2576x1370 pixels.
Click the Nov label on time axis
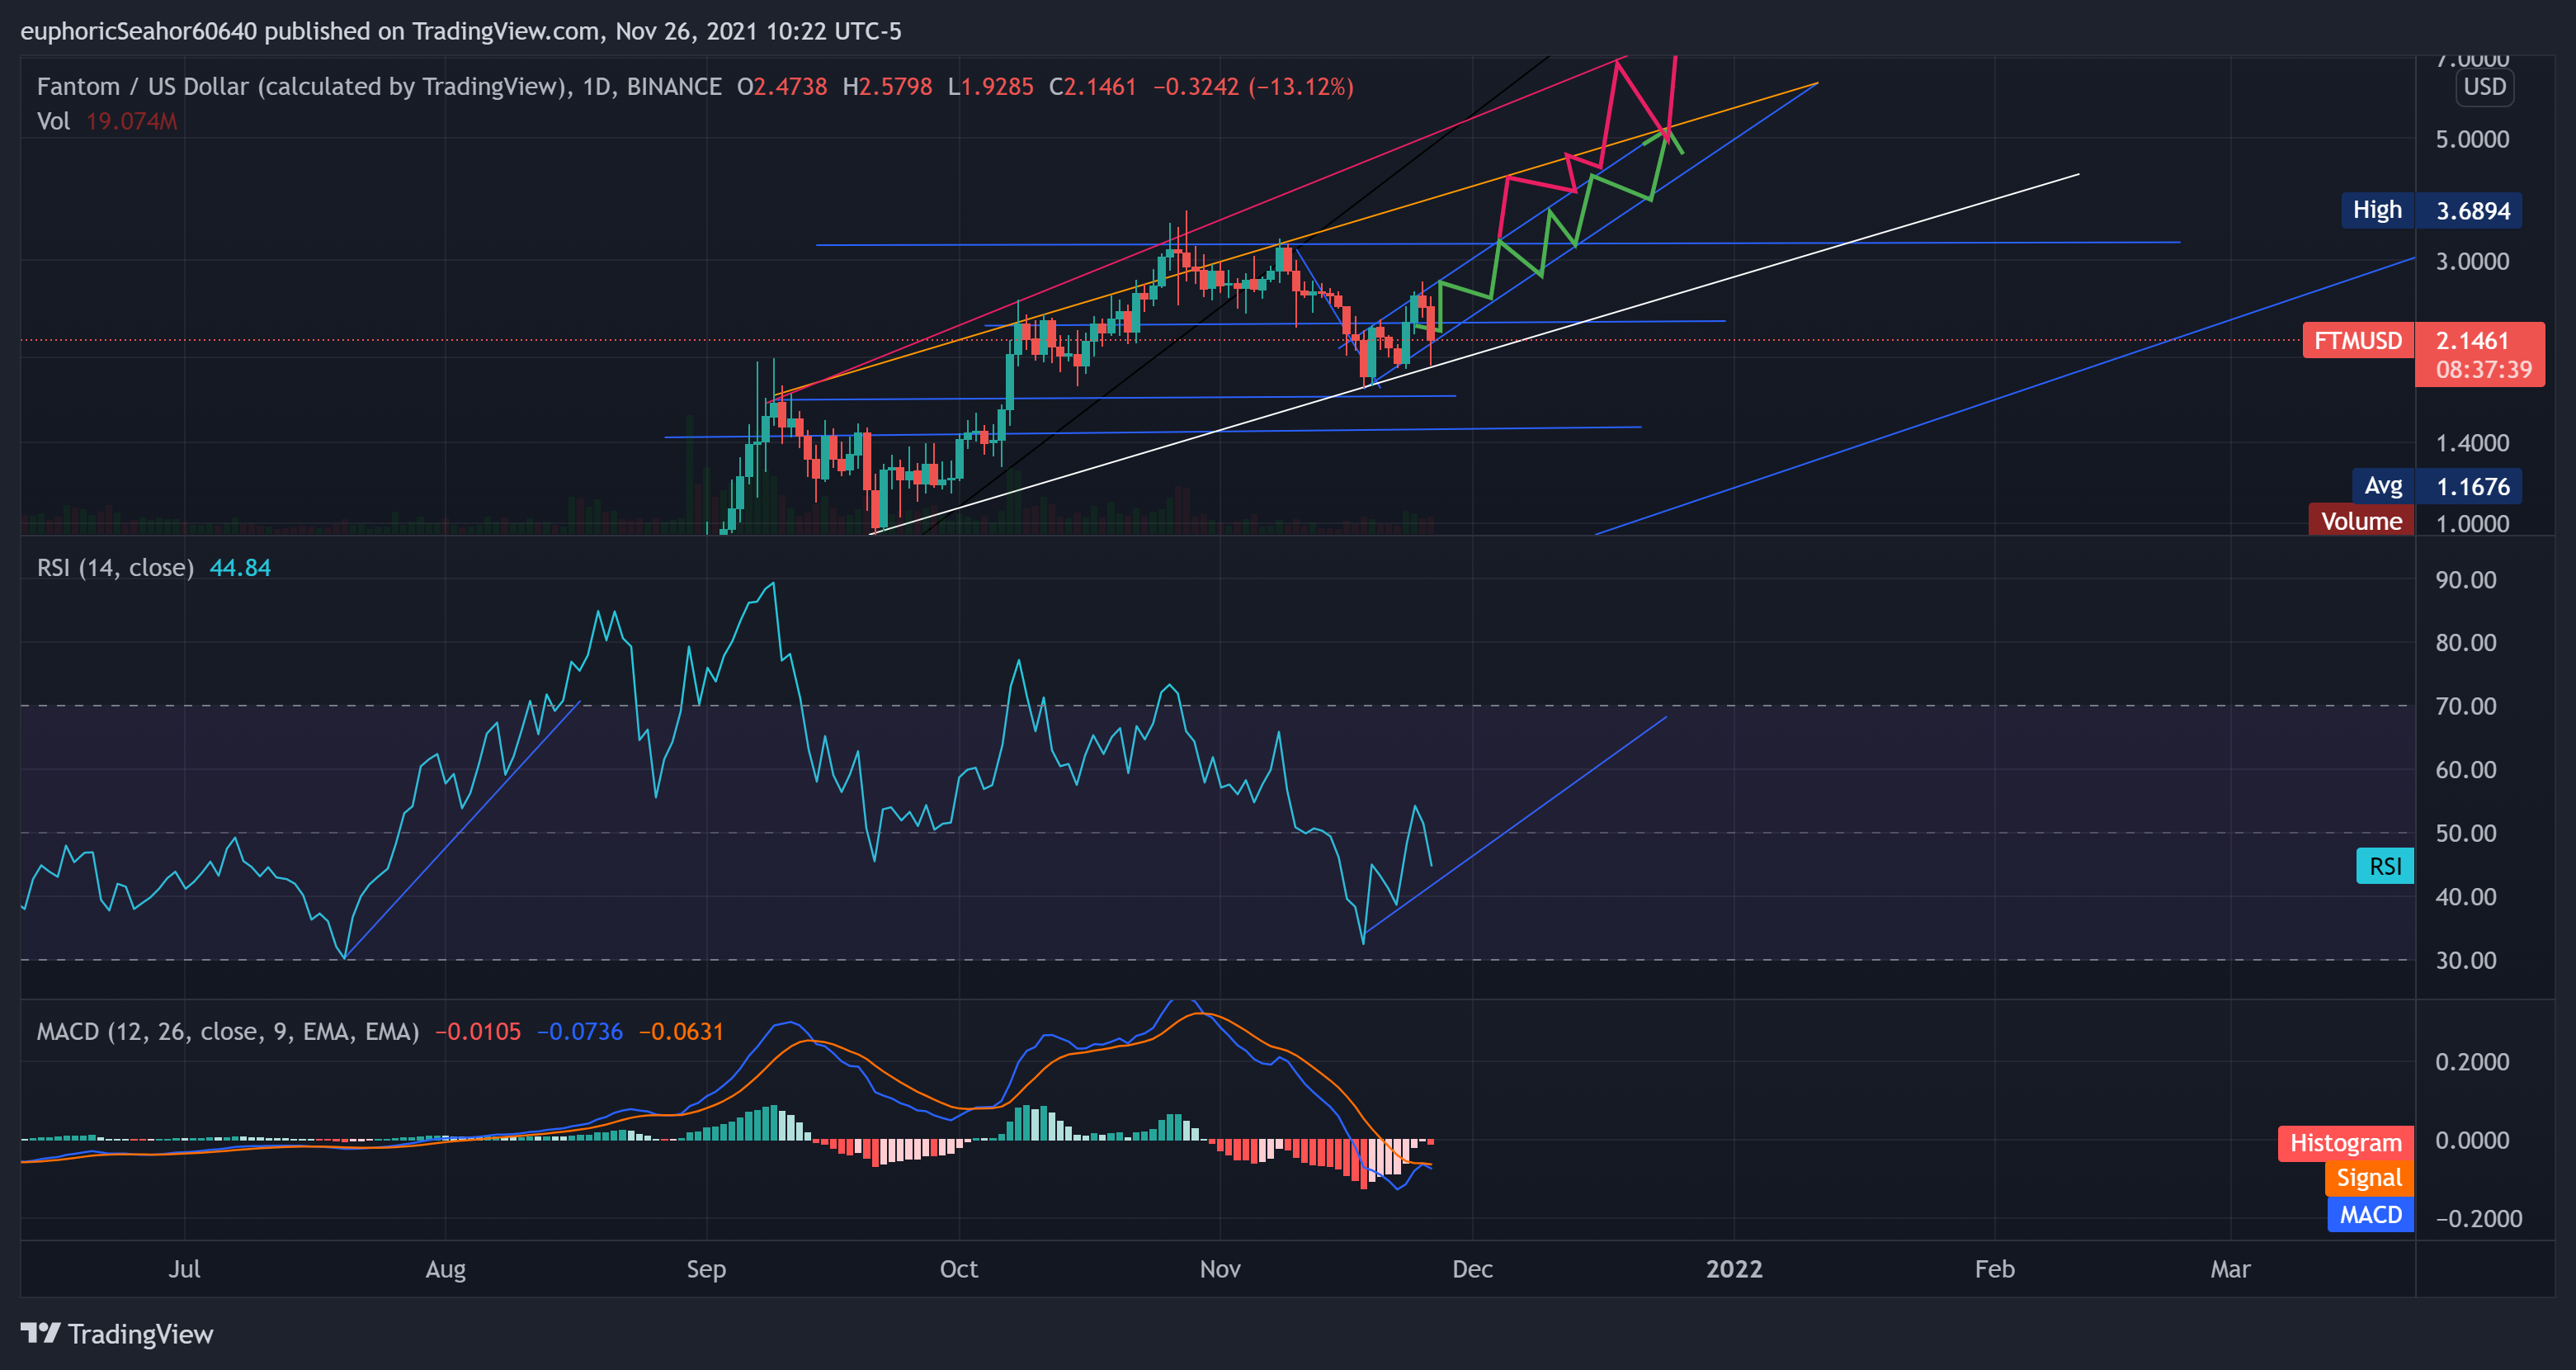coord(1220,1269)
